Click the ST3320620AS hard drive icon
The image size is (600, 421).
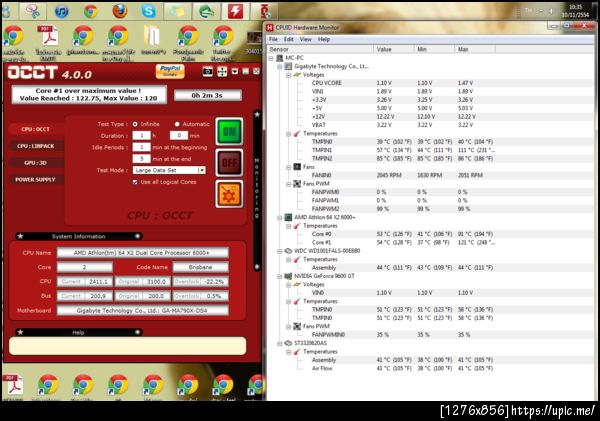(288, 343)
